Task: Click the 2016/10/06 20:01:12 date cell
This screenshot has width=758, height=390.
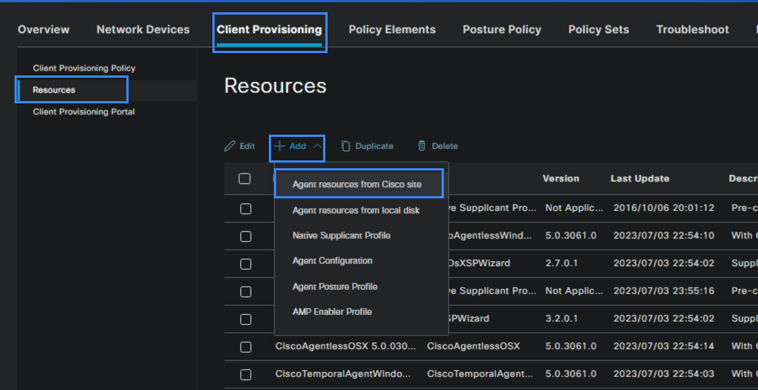Action: click(x=664, y=208)
